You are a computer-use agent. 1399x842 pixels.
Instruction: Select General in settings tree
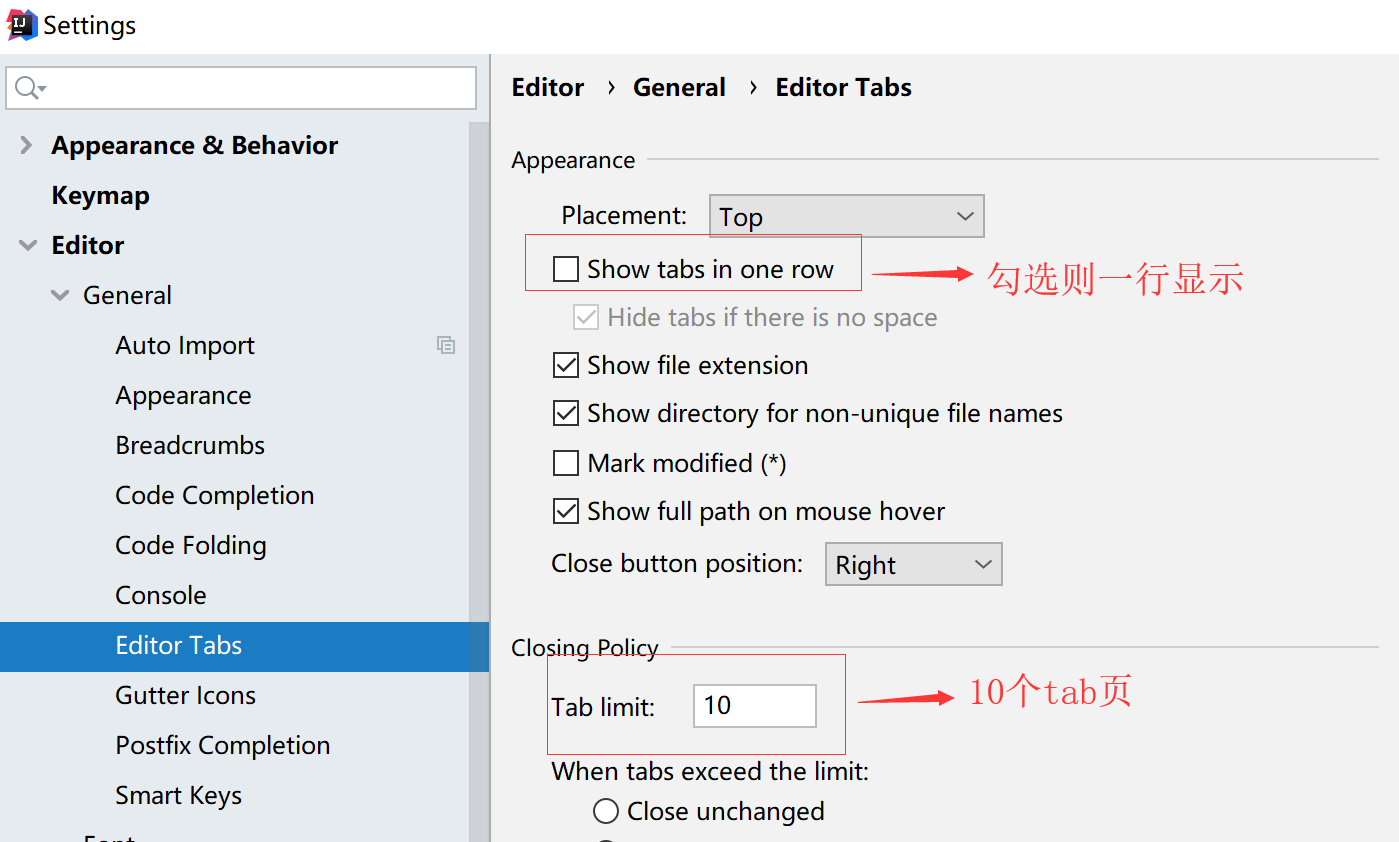127,296
